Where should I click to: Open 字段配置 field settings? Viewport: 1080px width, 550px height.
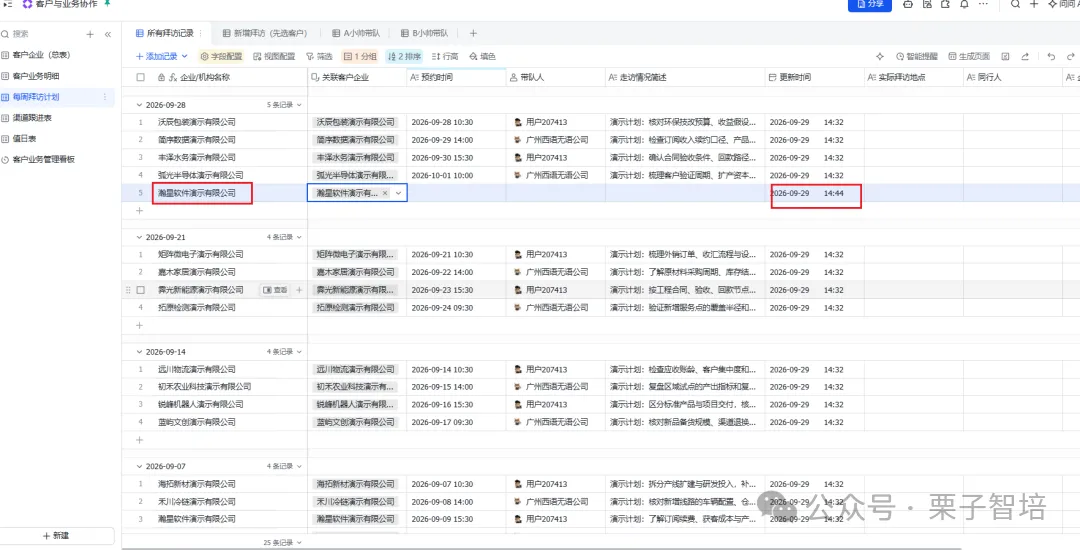point(221,56)
